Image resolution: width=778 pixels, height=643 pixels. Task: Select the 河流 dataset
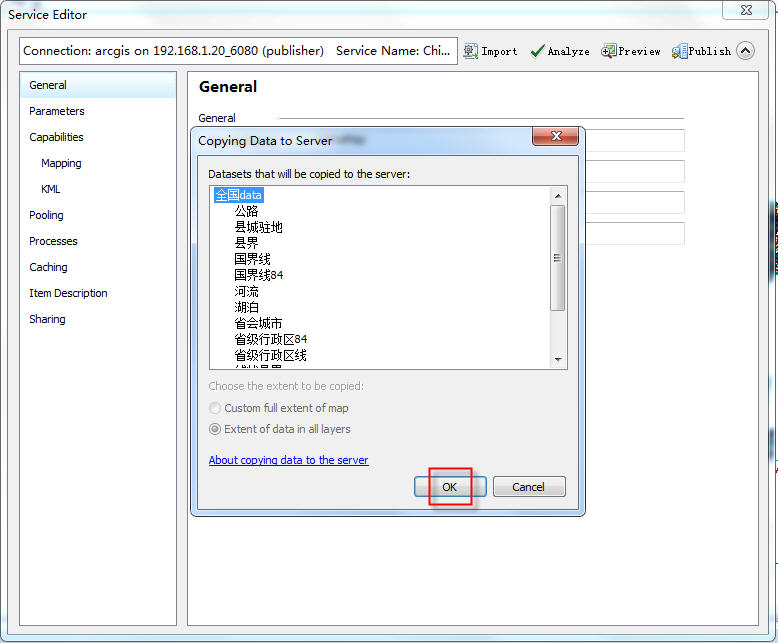pyautogui.click(x=246, y=291)
